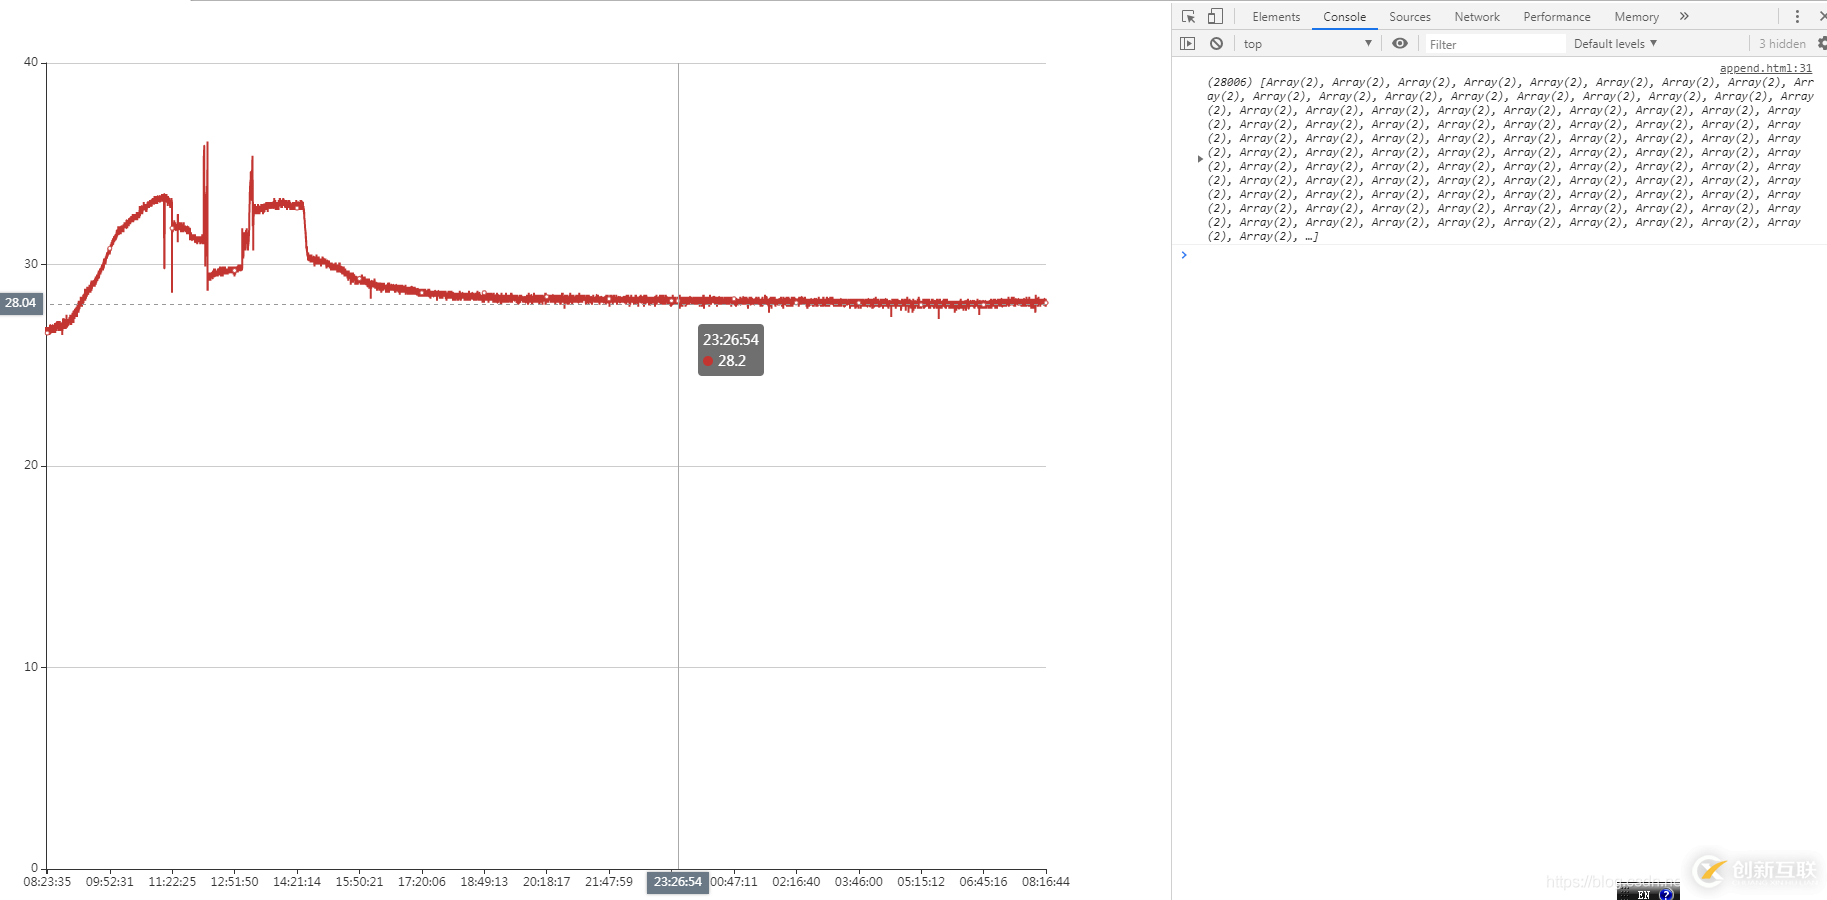Screen dimensions: 1827x900
Task: Open the Network tab
Action: click(x=1476, y=17)
